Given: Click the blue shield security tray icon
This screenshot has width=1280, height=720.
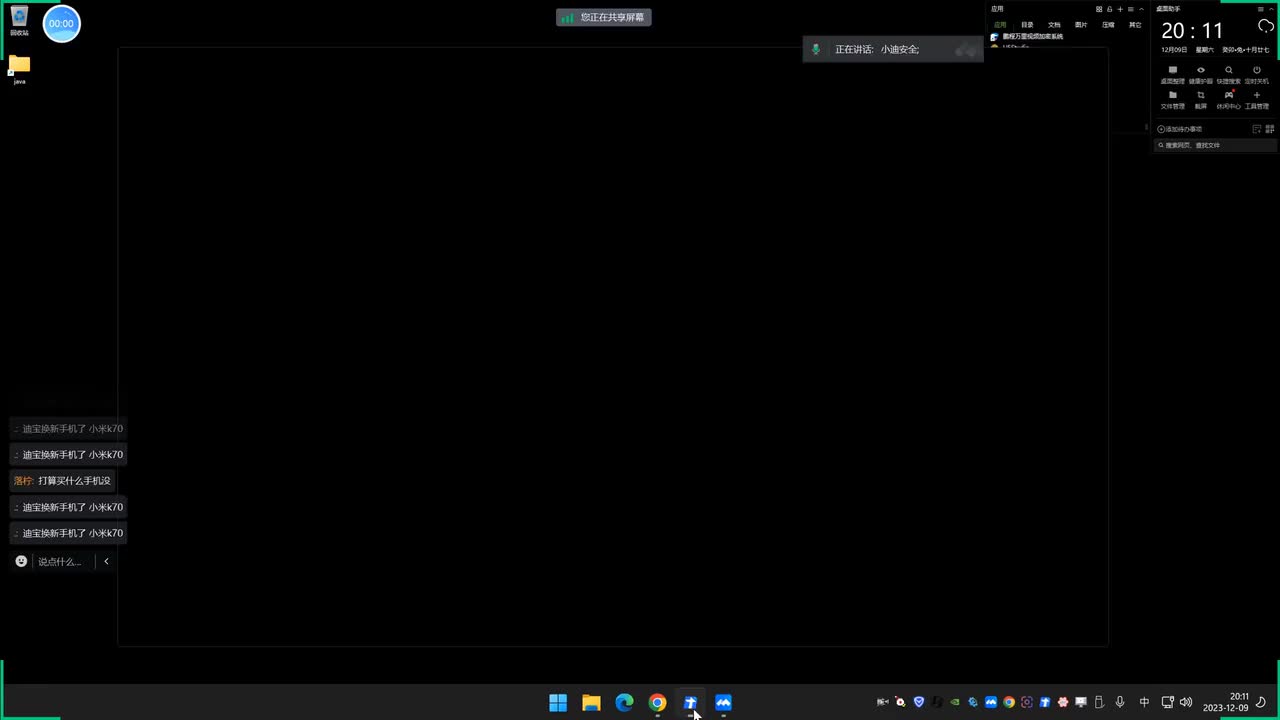Looking at the screenshot, I should [919, 702].
